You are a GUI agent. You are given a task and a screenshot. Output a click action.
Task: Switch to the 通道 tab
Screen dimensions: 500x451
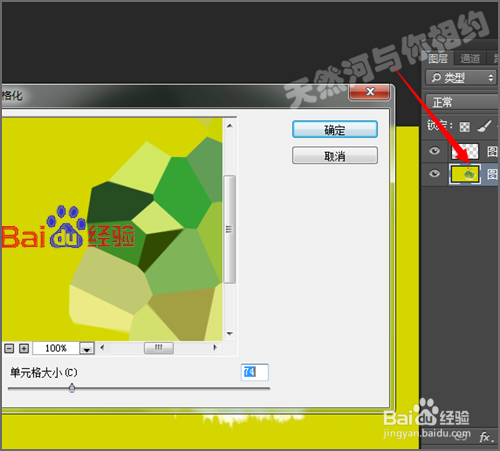(x=470, y=59)
